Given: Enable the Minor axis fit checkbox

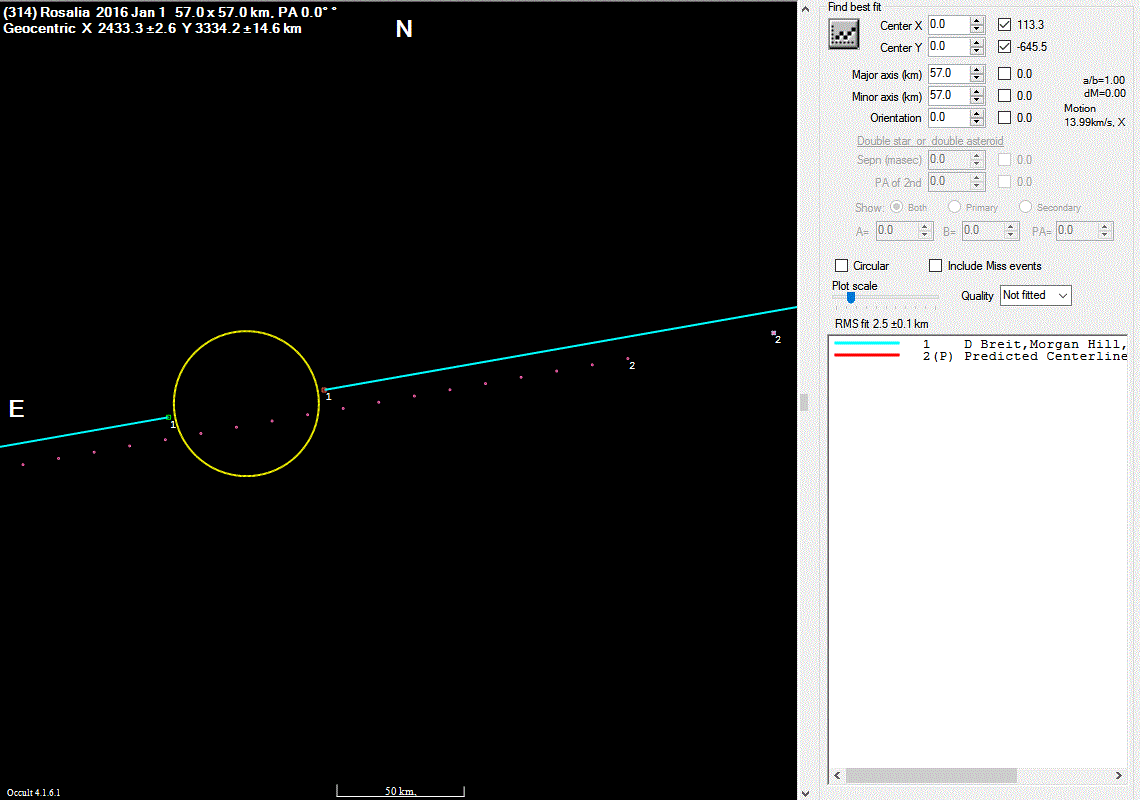Looking at the screenshot, I should pos(1005,96).
